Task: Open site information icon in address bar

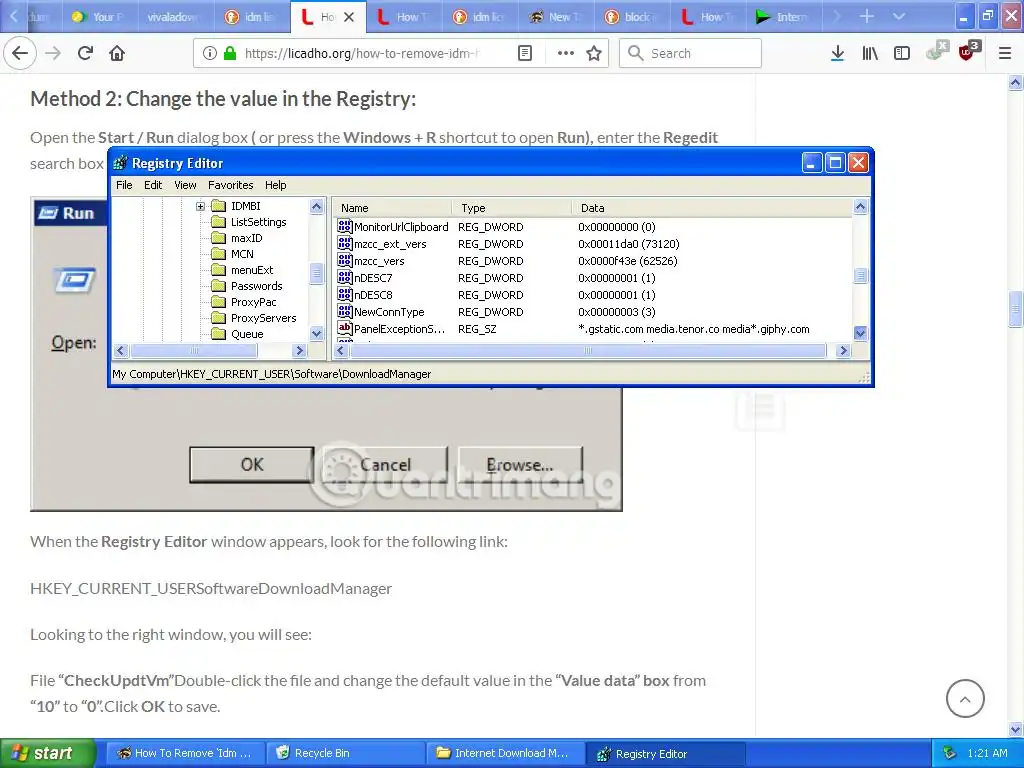Action: [209, 54]
